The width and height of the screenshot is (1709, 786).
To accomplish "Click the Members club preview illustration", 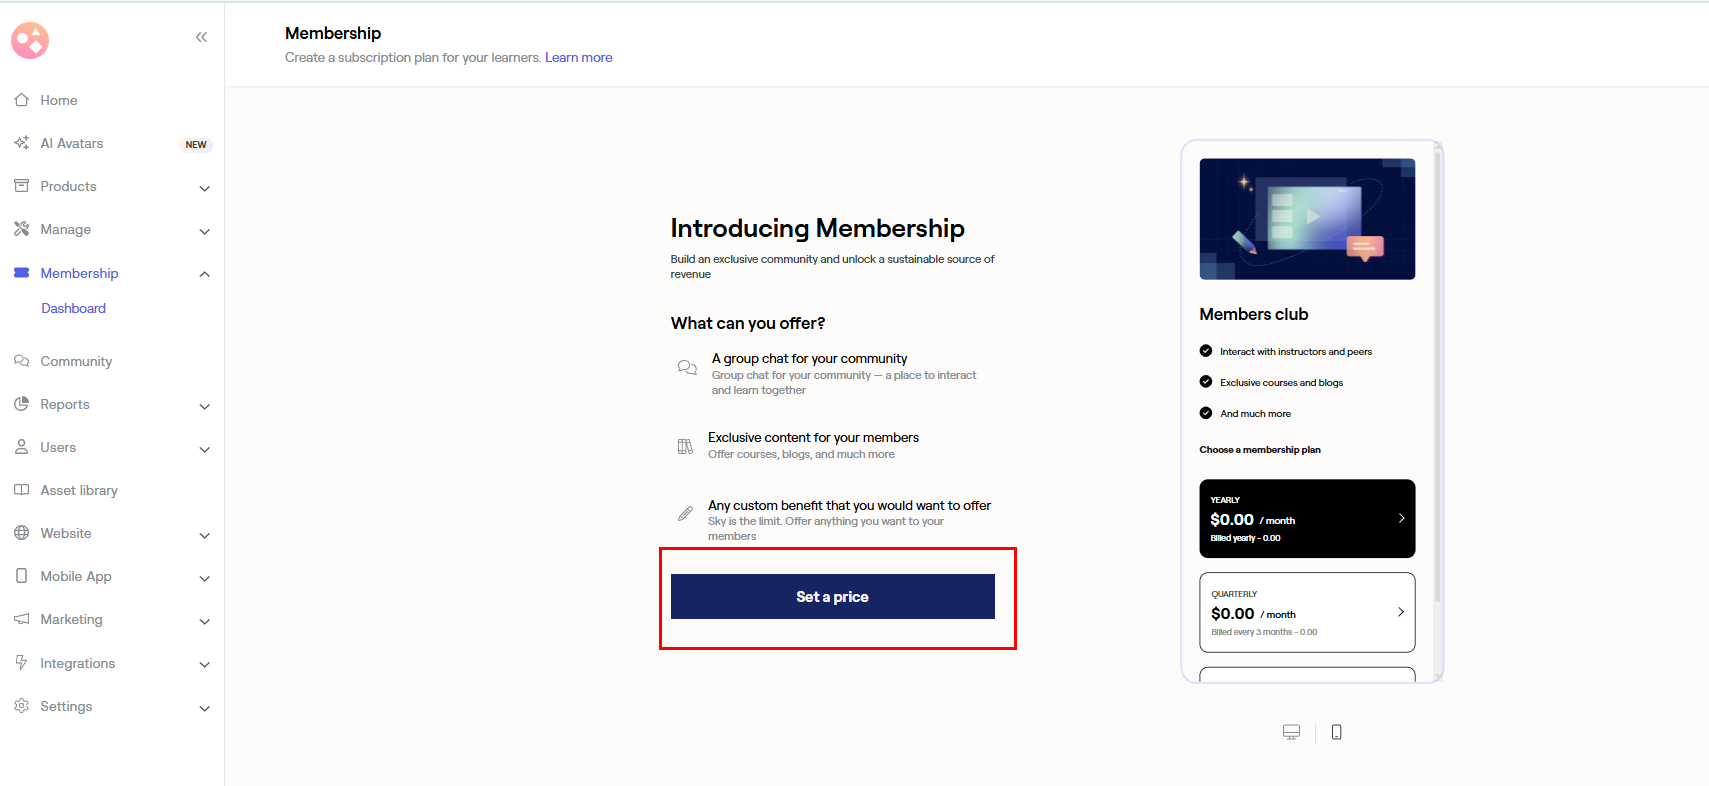I will (x=1307, y=219).
